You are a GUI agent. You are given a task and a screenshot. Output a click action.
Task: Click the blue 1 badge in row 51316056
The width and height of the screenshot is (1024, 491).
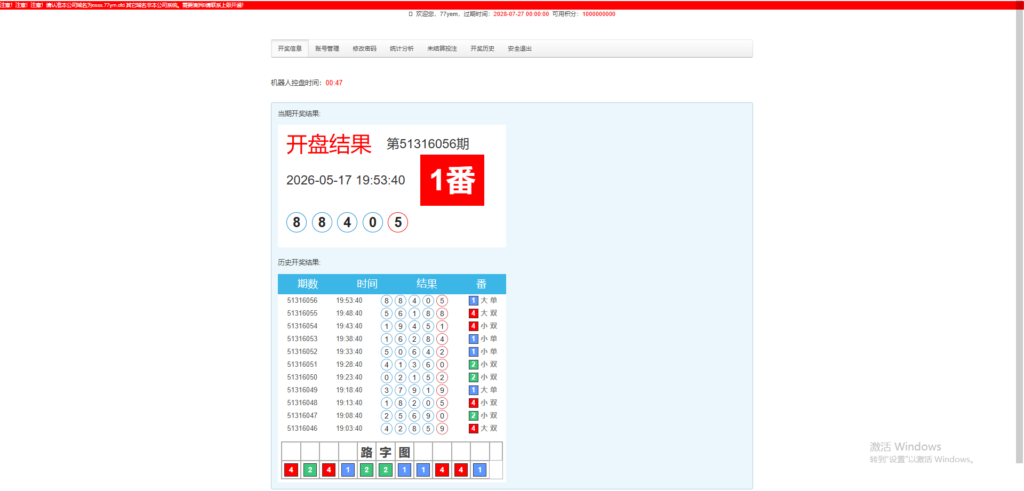473,301
